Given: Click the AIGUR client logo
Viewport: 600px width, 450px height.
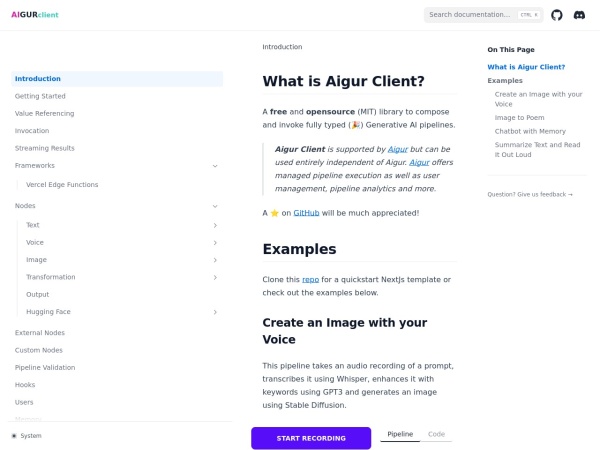Looking at the screenshot, I should [x=34, y=15].
